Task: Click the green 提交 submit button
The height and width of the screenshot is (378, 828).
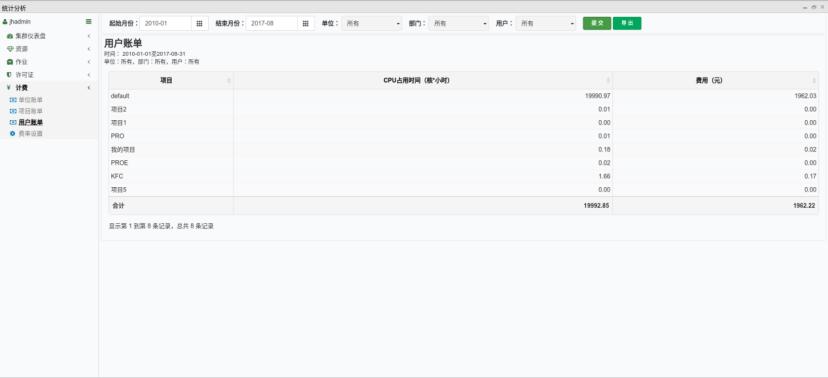Action: [x=597, y=23]
